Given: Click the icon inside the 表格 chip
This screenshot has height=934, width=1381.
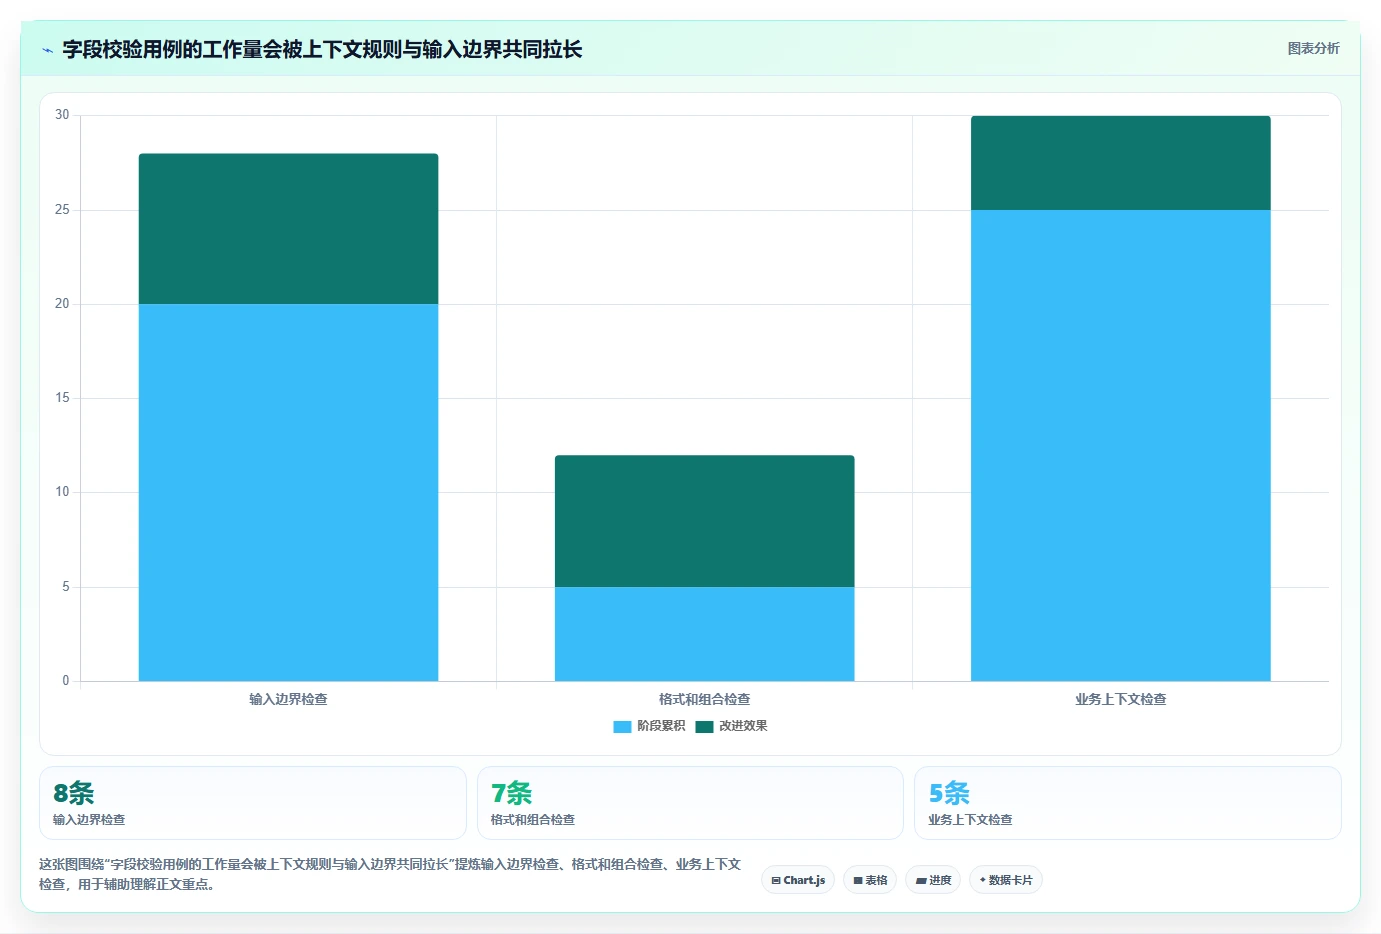Looking at the screenshot, I should (858, 881).
